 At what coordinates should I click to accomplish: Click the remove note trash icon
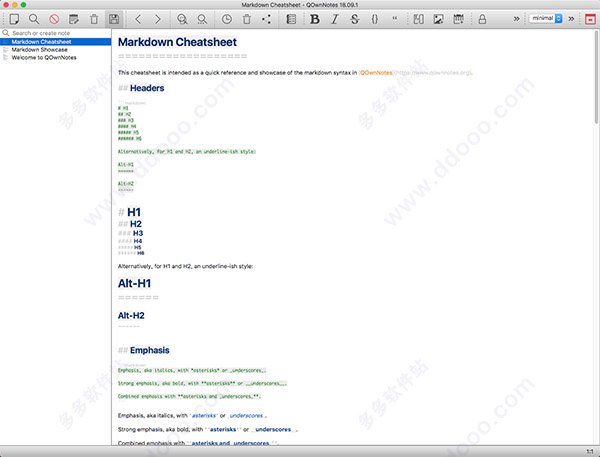[94, 19]
